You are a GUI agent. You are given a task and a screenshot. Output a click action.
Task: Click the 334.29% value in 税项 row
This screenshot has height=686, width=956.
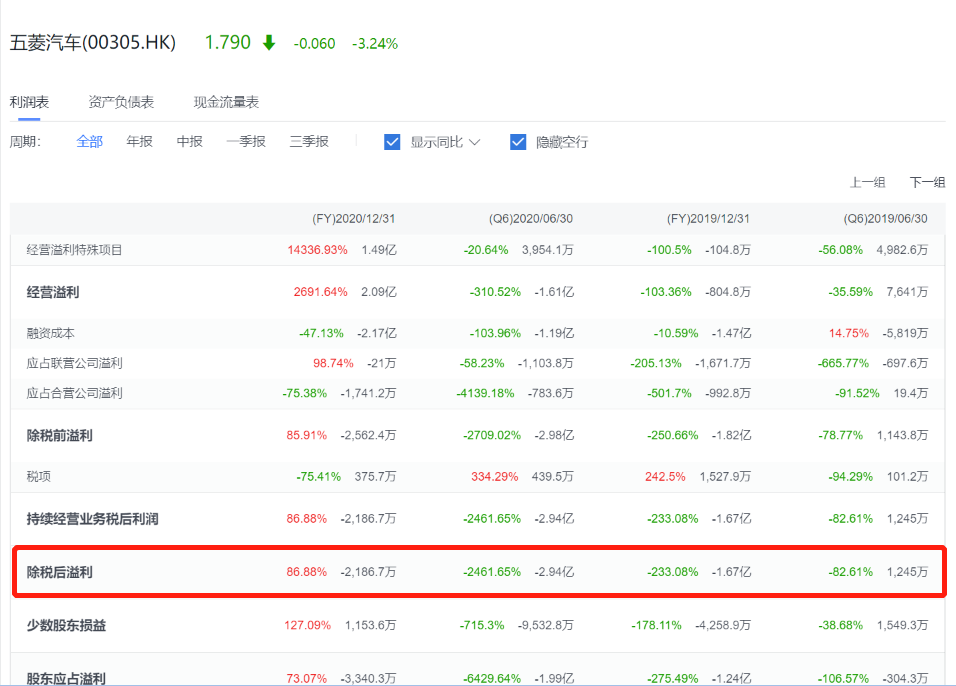[494, 477]
